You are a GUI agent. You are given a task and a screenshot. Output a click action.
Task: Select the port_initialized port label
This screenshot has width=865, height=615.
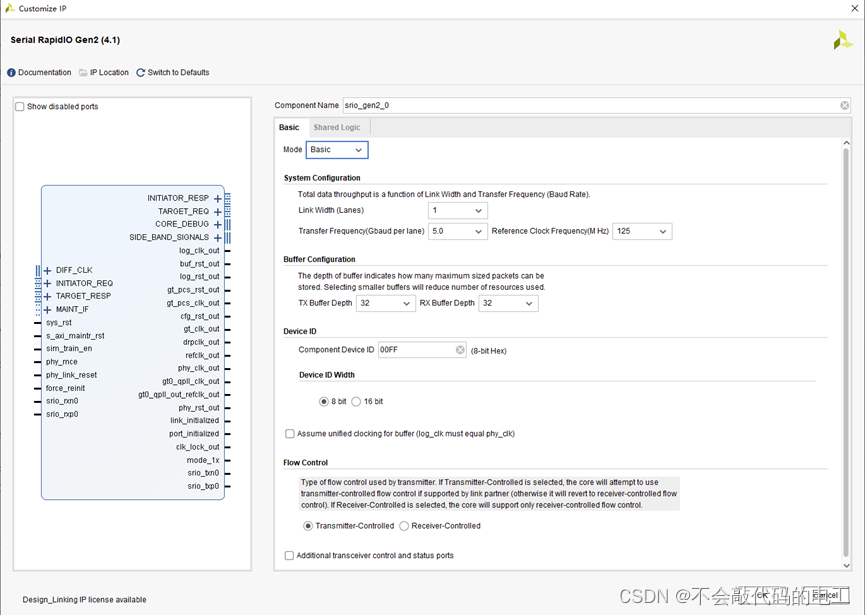[x=194, y=434]
